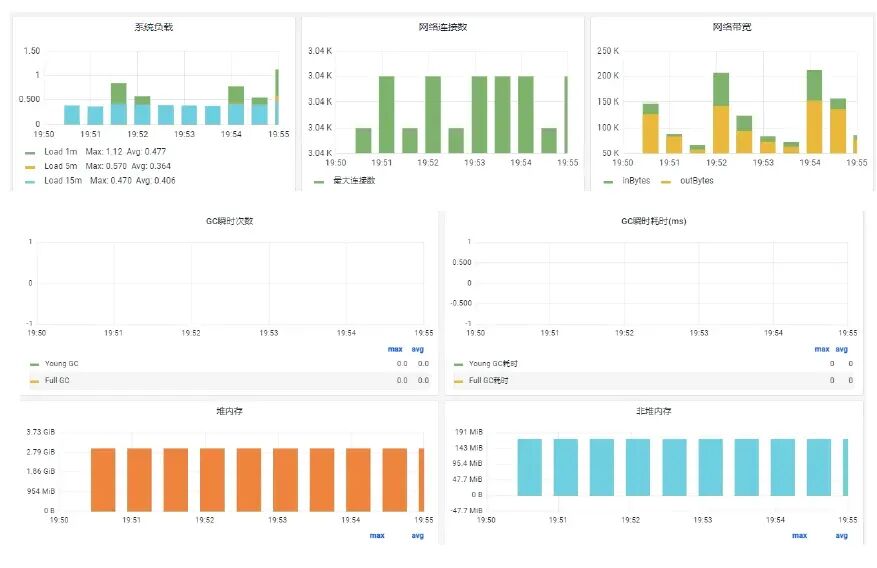This screenshot has height=568, width=877.
Task: Toggle the Load 1m series legend
Action: click(60, 152)
